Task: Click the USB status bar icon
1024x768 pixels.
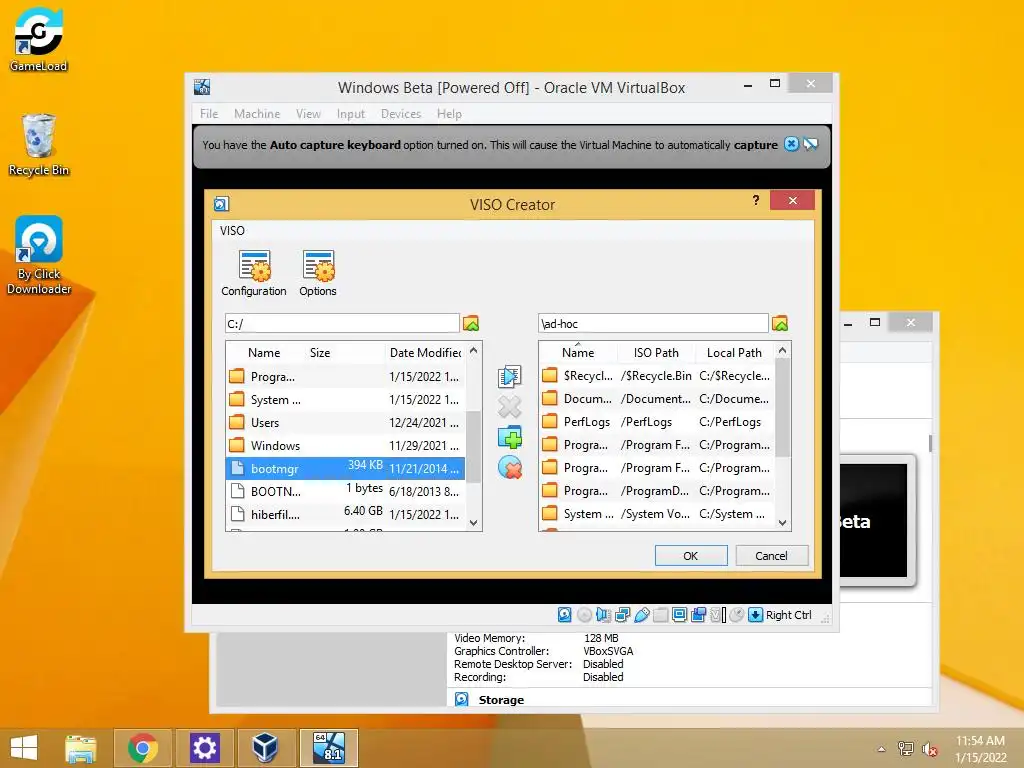Action: [x=641, y=615]
